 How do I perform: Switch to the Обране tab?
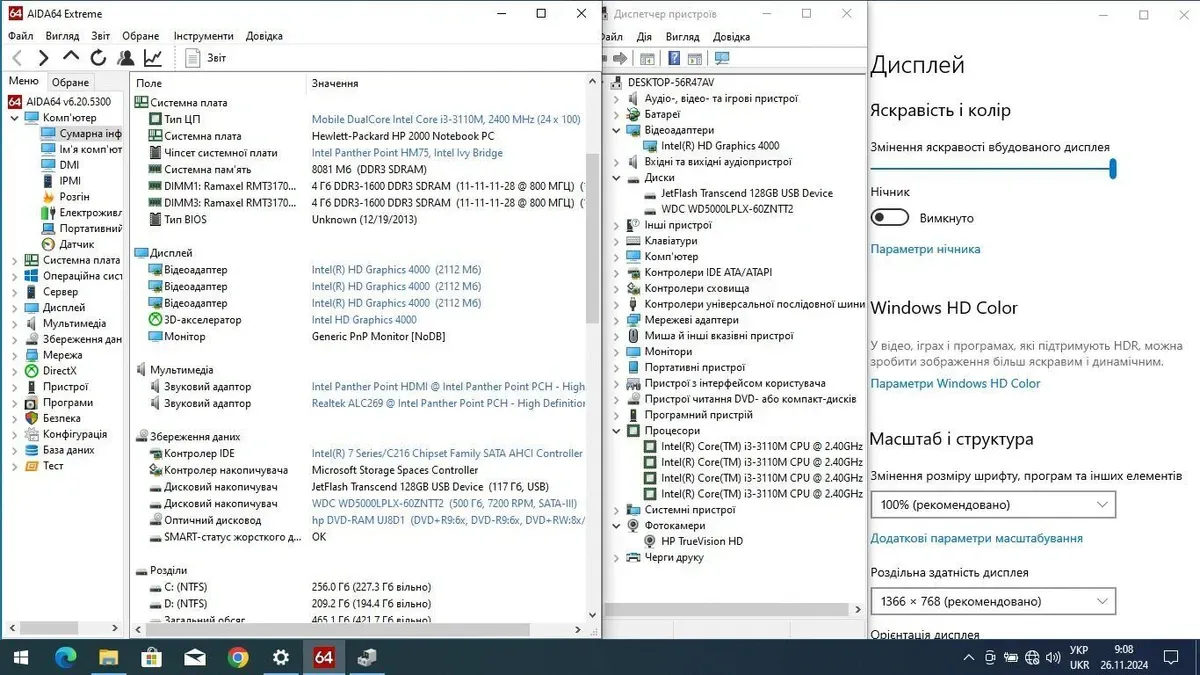[x=70, y=82]
